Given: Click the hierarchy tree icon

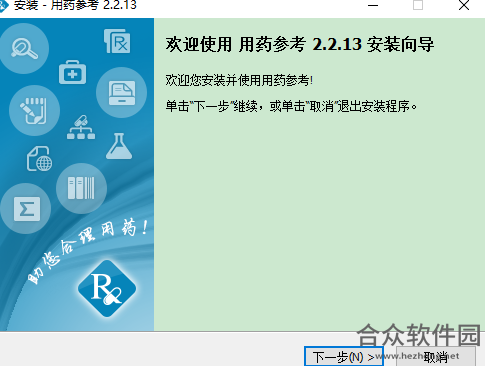Looking at the screenshot, I should coord(81,128).
